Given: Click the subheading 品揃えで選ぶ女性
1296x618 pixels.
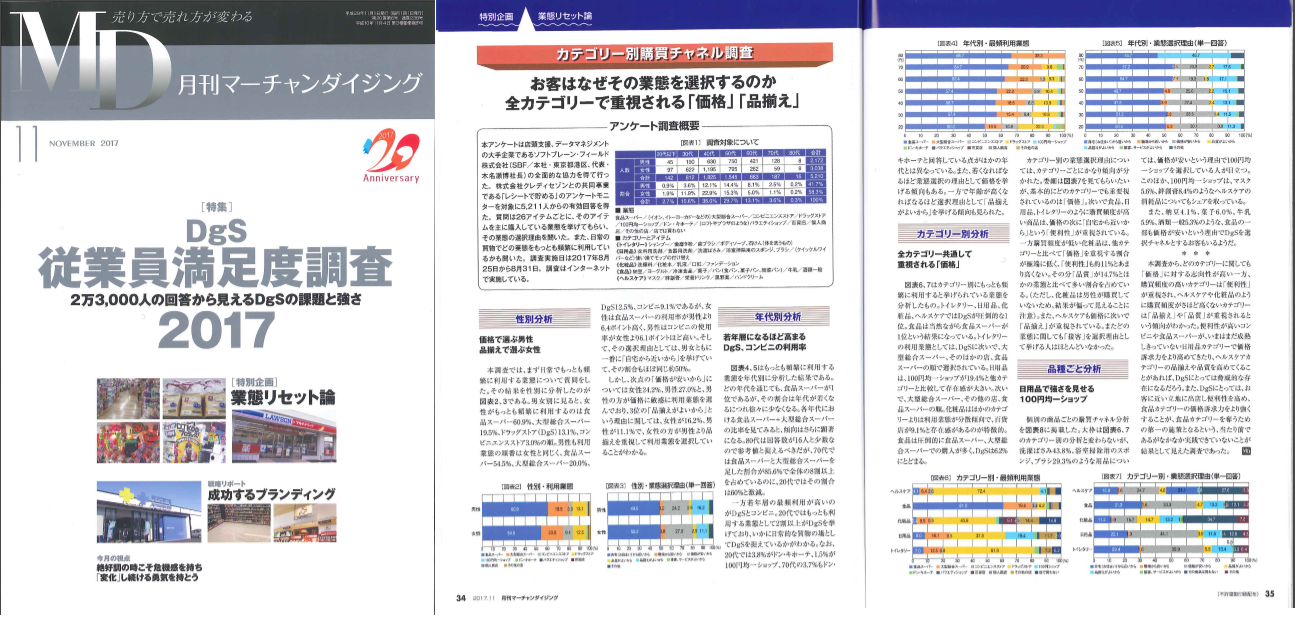Looking at the screenshot, I should 511,350.
